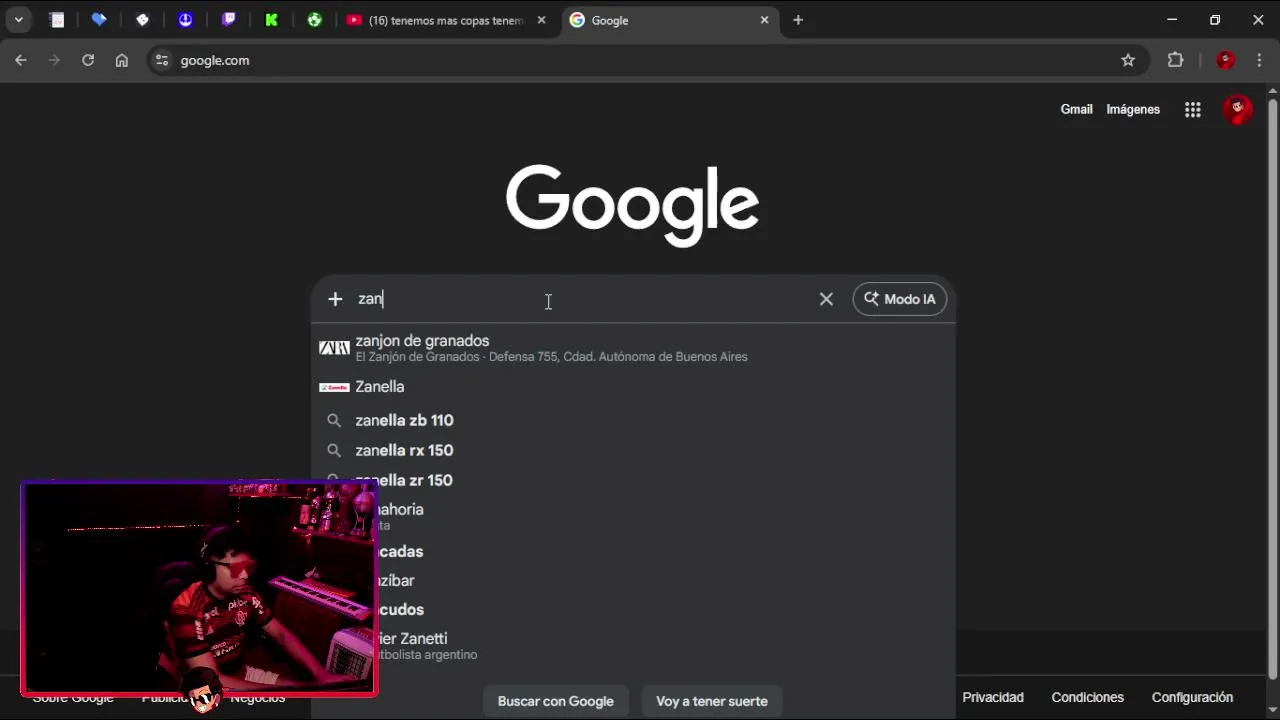Select the Zanella brand suggestion
Screen dimensions: 1280x720
[633, 387]
